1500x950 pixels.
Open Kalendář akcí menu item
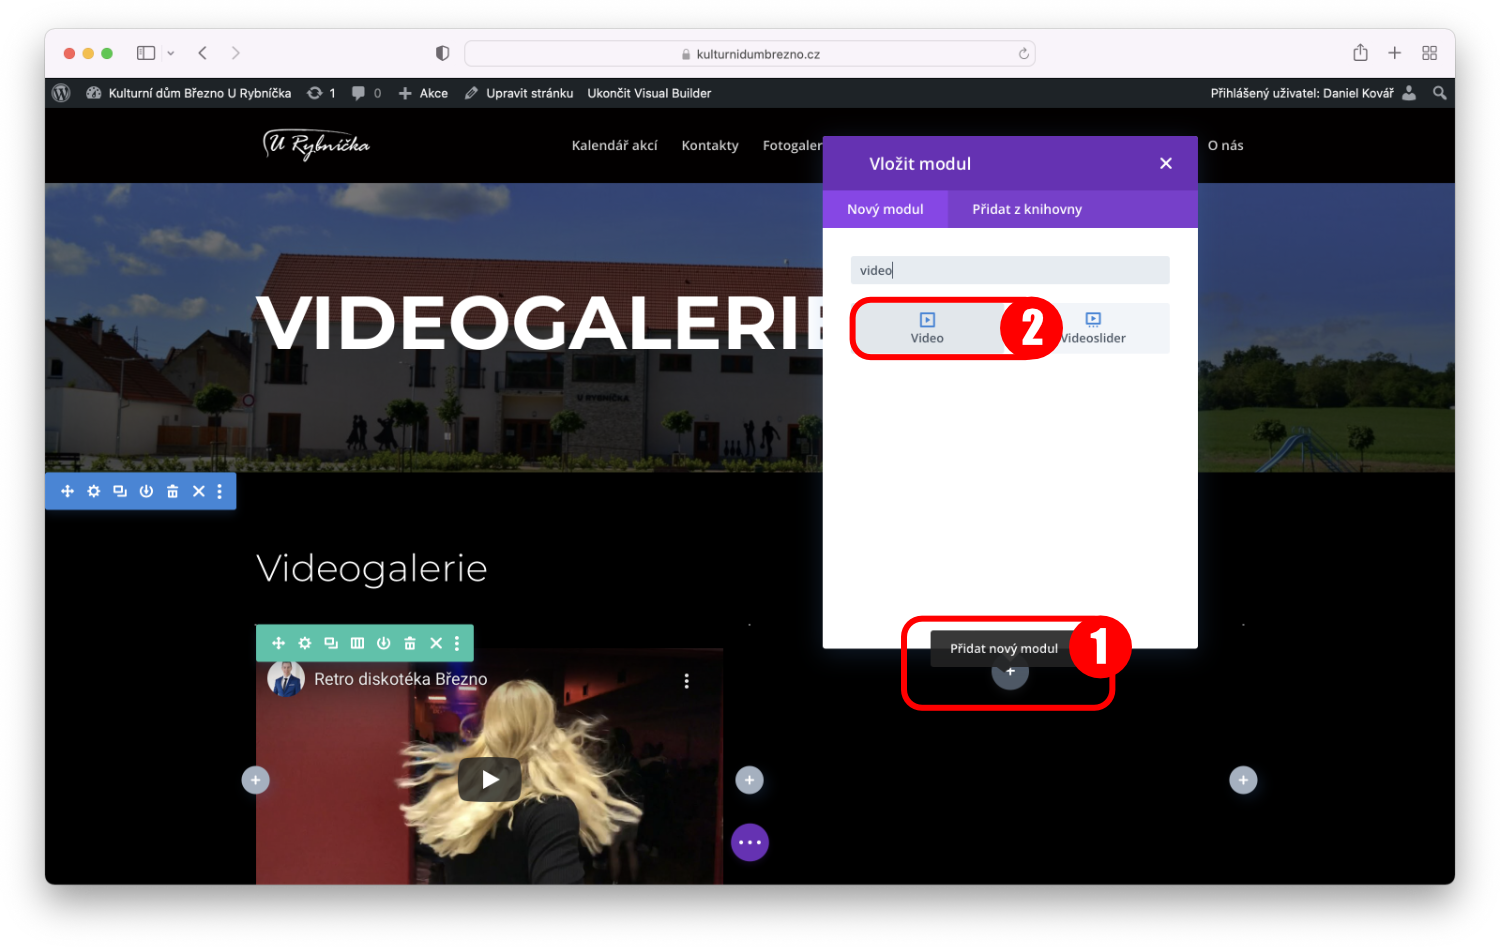(x=614, y=145)
